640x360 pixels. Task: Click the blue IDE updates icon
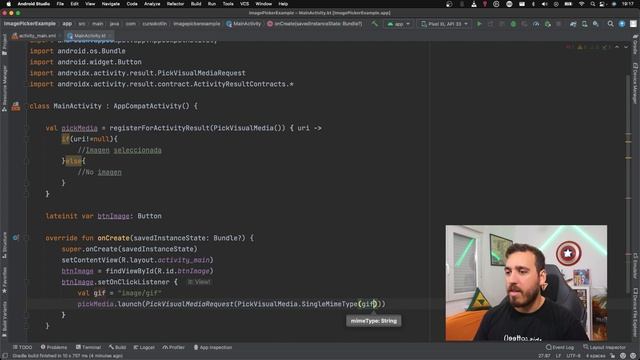622,24
